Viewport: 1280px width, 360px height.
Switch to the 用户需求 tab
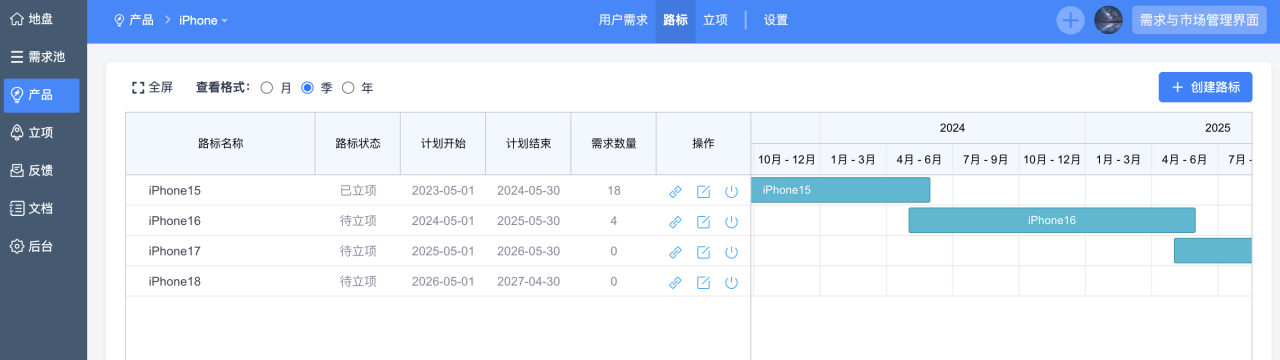pos(623,20)
